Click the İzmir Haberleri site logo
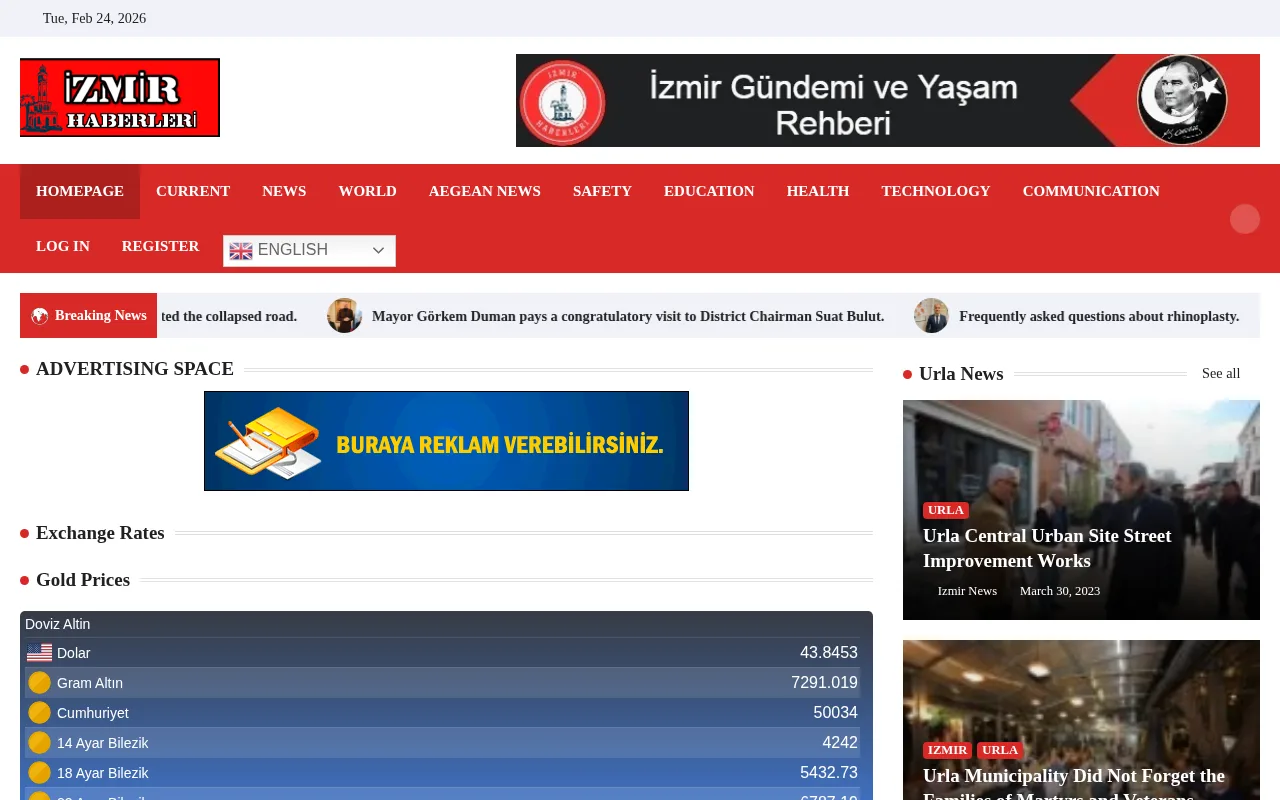 tap(119, 97)
